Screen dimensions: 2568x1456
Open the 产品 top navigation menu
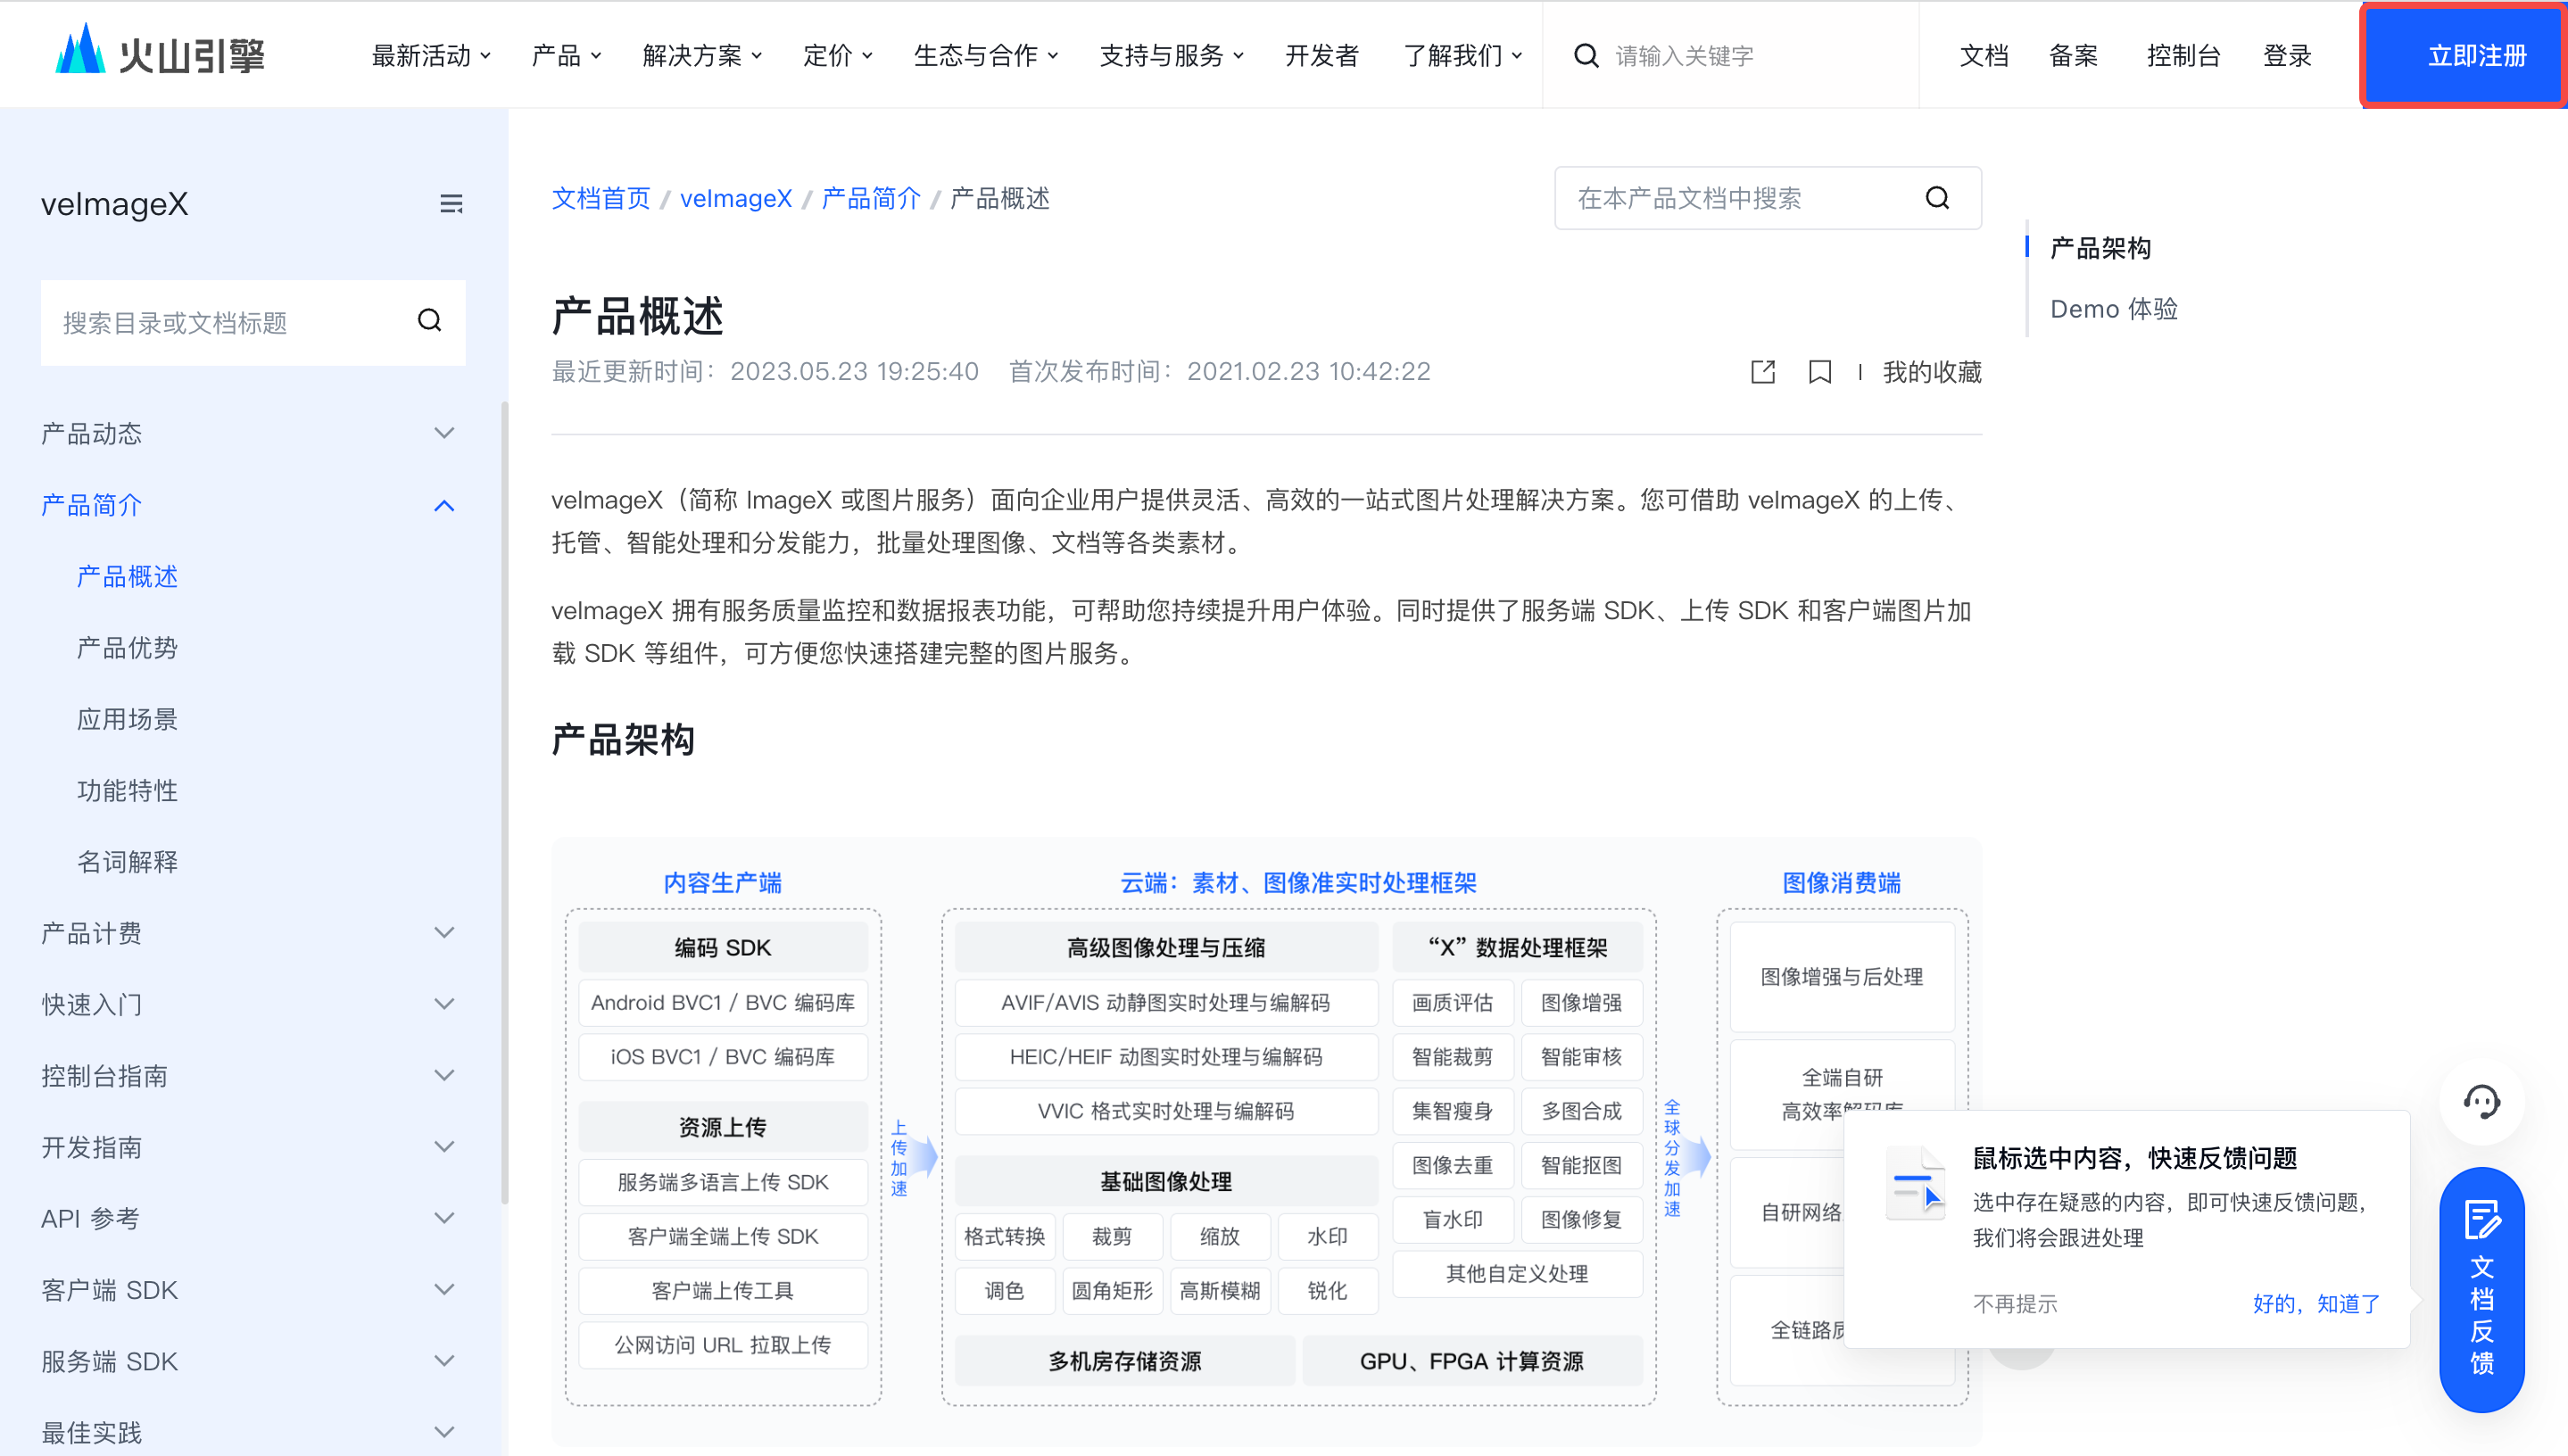[566, 56]
